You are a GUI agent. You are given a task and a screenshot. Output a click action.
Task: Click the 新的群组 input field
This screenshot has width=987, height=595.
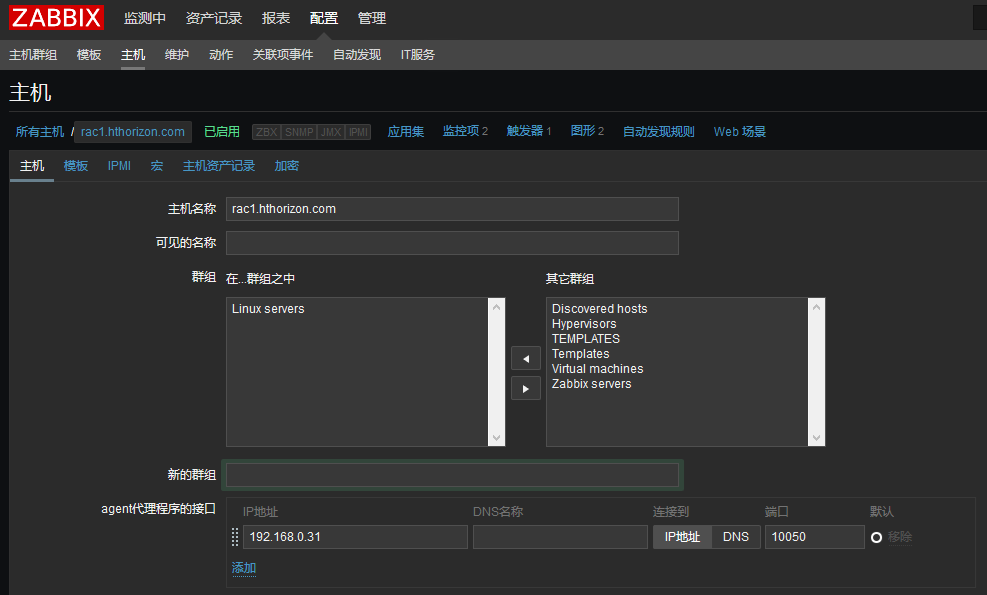point(452,475)
